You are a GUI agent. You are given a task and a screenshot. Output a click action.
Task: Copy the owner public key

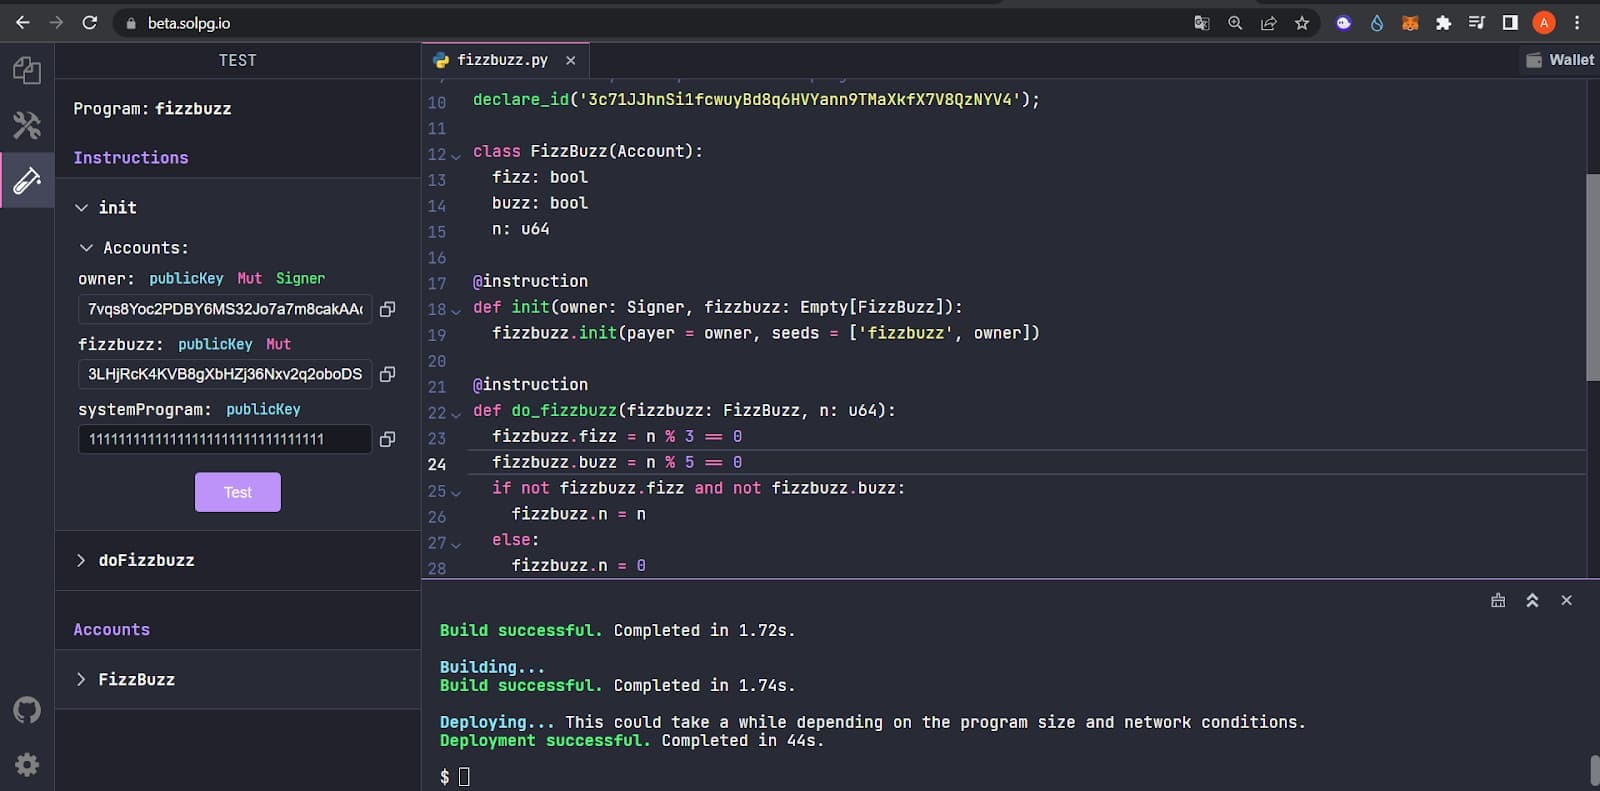[x=388, y=309]
